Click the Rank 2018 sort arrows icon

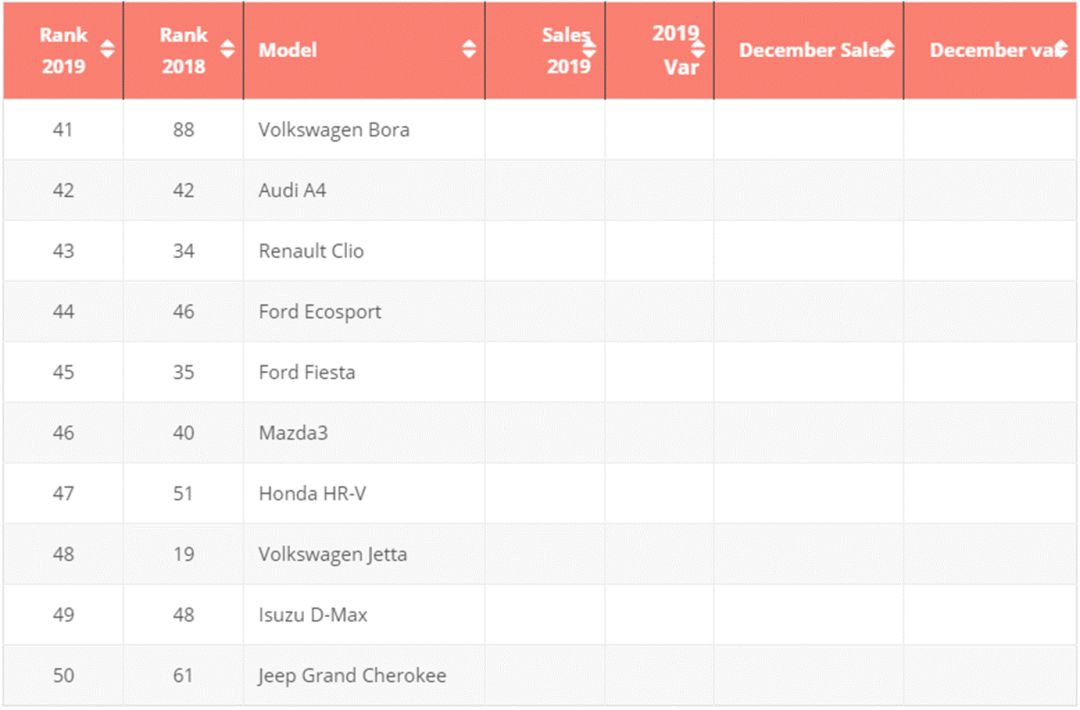[227, 49]
